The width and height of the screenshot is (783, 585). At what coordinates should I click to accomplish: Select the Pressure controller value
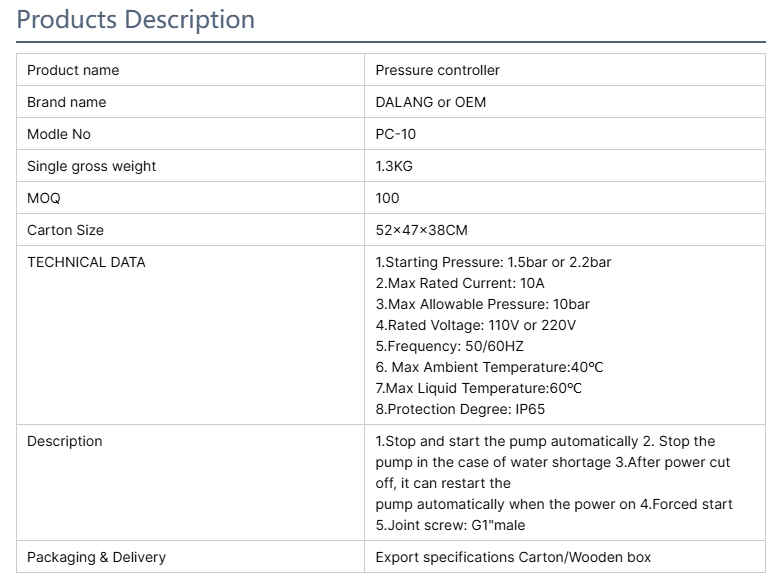pyautogui.click(x=437, y=70)
